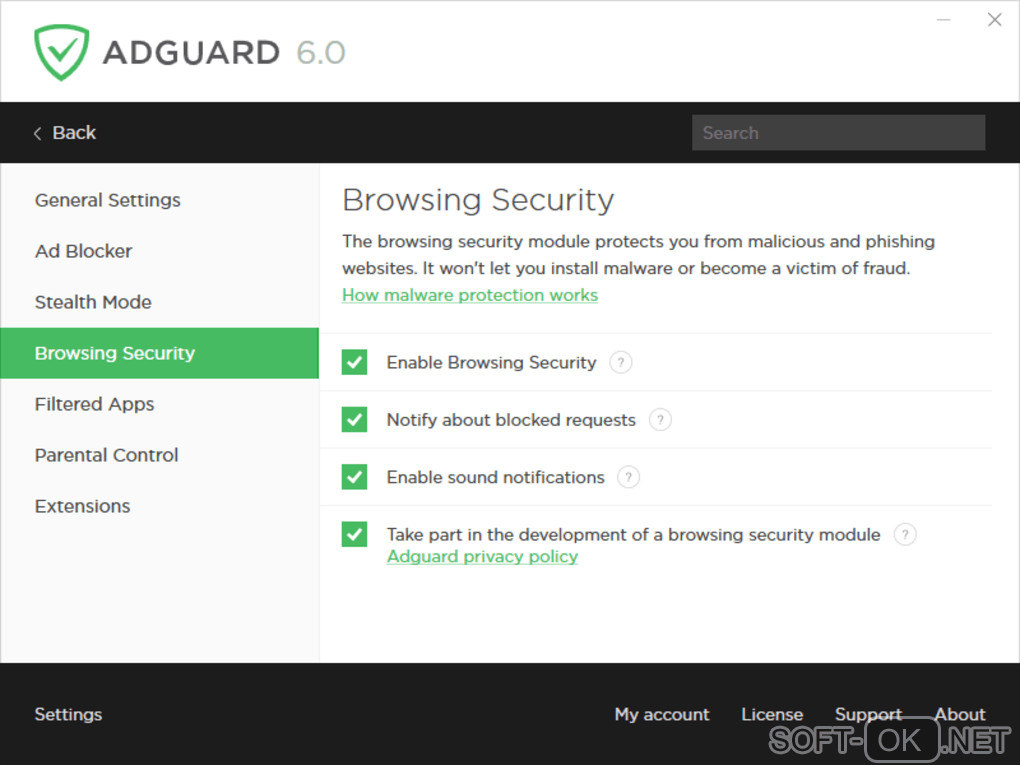
Task: Click help icon beside Enable sound notifications
Action: point(628,477)
